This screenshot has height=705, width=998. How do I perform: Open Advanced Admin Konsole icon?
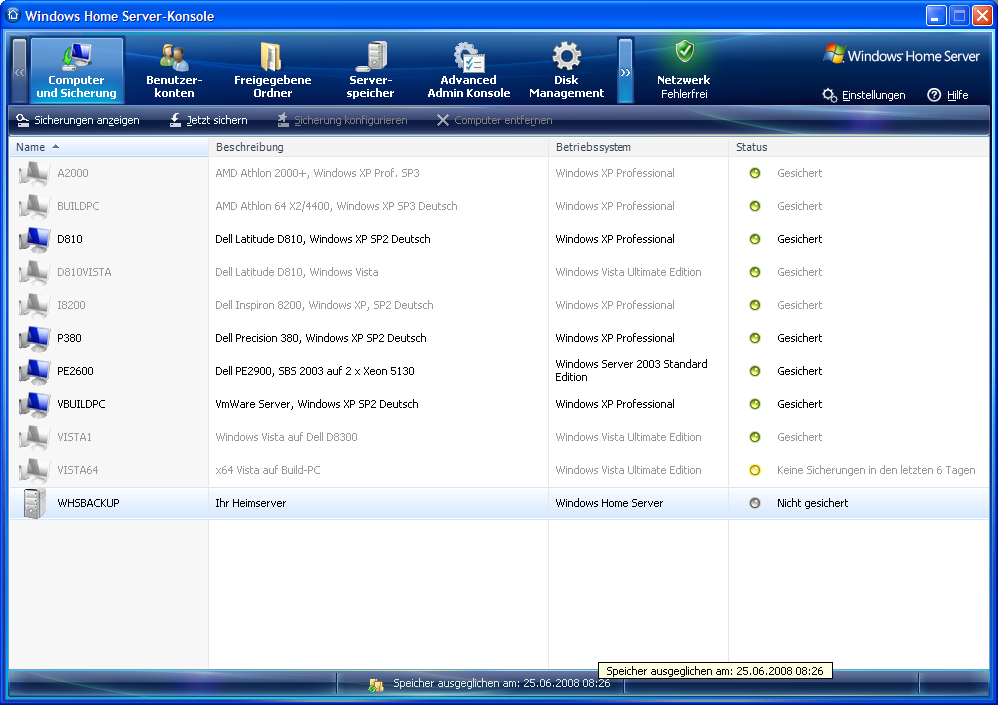coord(468,56)
